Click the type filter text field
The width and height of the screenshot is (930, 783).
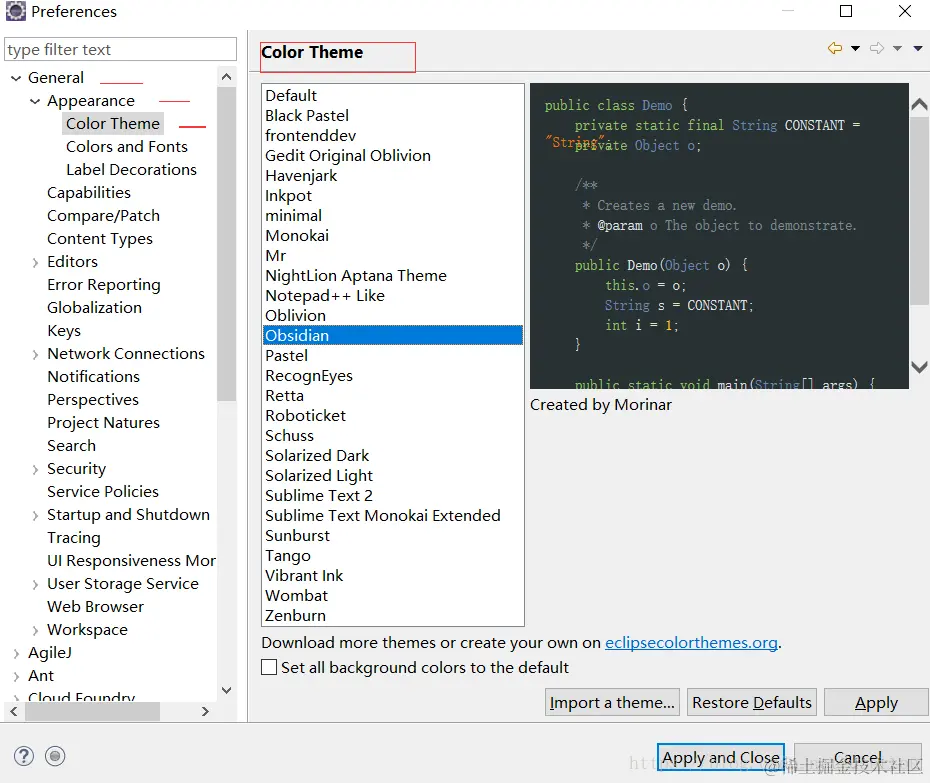pyautogui.click(x=120, y=49)
